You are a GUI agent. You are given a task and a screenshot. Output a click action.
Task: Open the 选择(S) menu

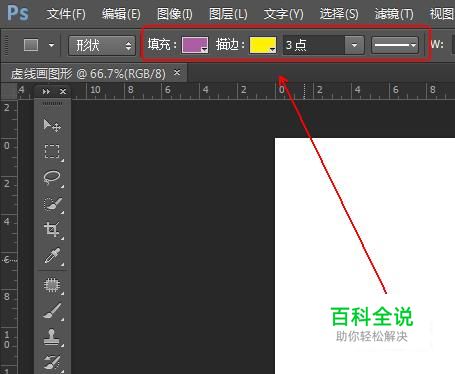tap(339, 14)
